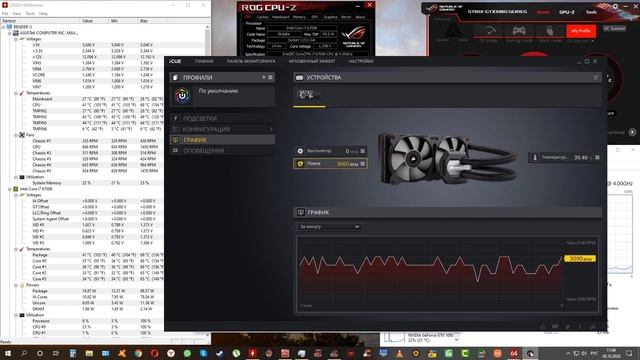Launch Opera browser from the taskbar
This screenshot has height=360, width=640.
[154, 353]
